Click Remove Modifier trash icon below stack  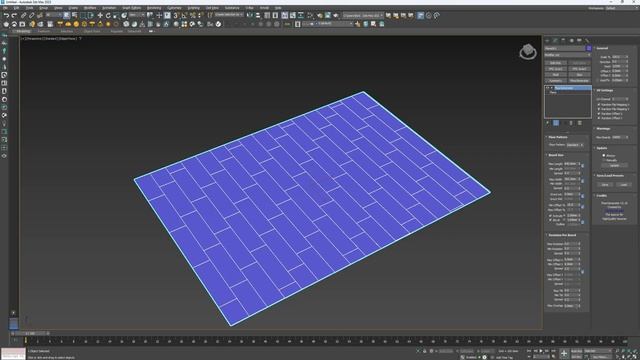click(571, 123)
